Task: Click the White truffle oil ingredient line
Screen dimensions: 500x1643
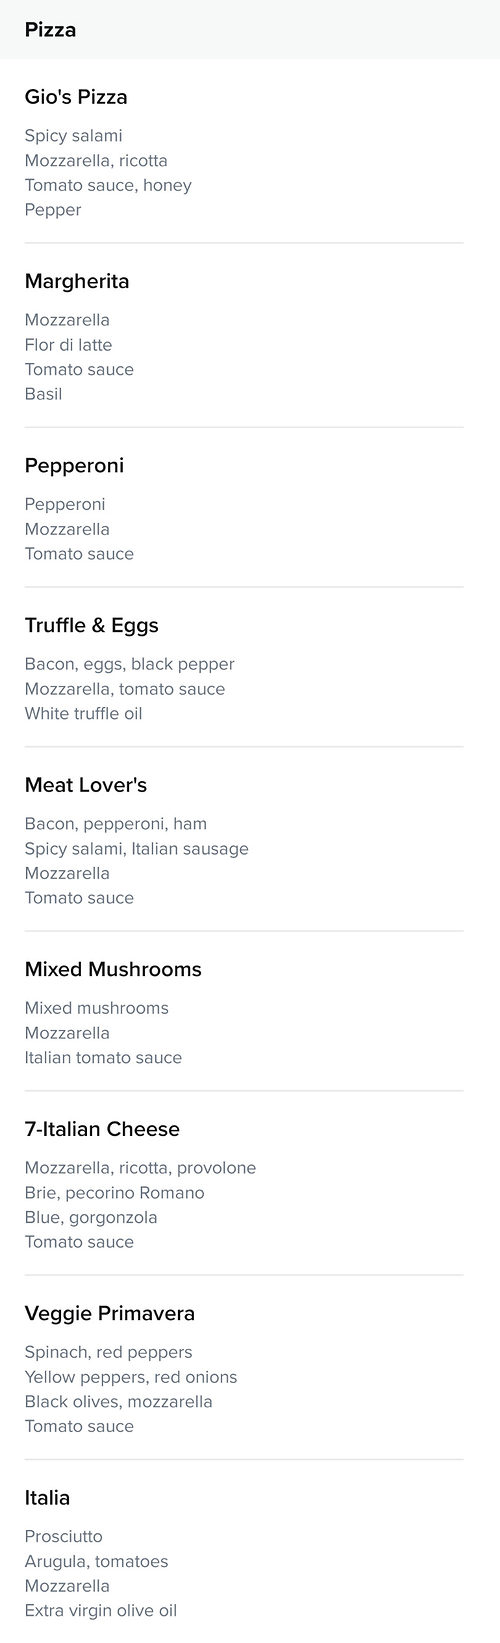Action: click(x=84, y=714)
